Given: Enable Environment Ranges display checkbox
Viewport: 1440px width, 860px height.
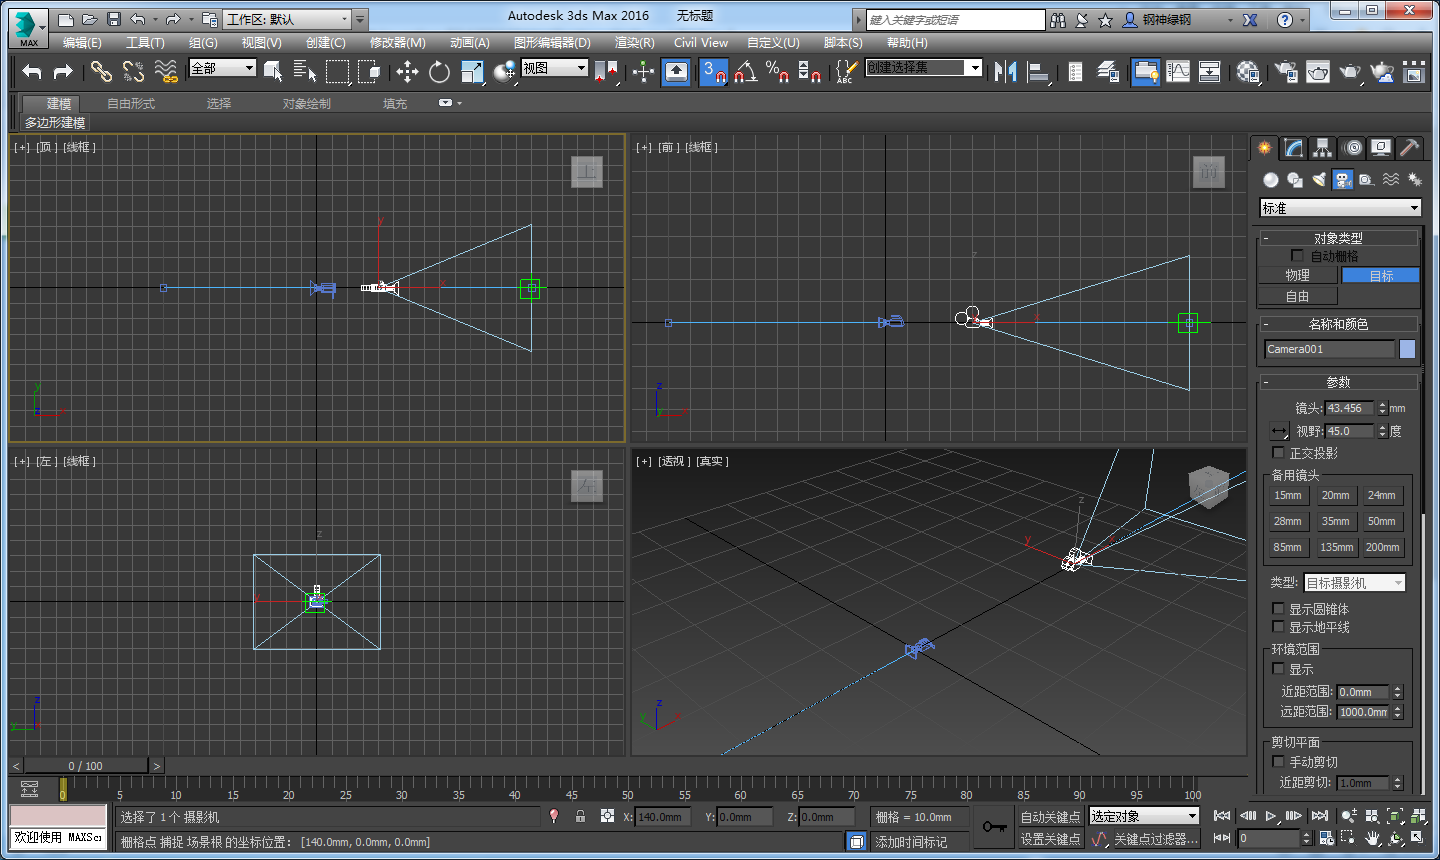Looking at the screenshot, I should [x=1278, y=669].
